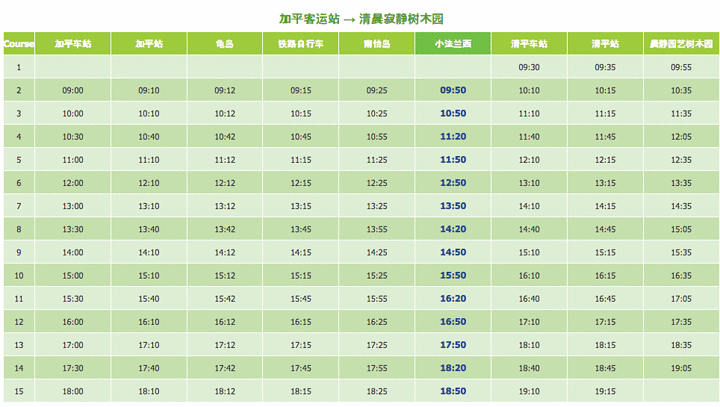Image resolution: width=720 pixels, height=407 pixels.
Task: Select the 晨静园艺树木园 column header
Action: pos(681,44)
